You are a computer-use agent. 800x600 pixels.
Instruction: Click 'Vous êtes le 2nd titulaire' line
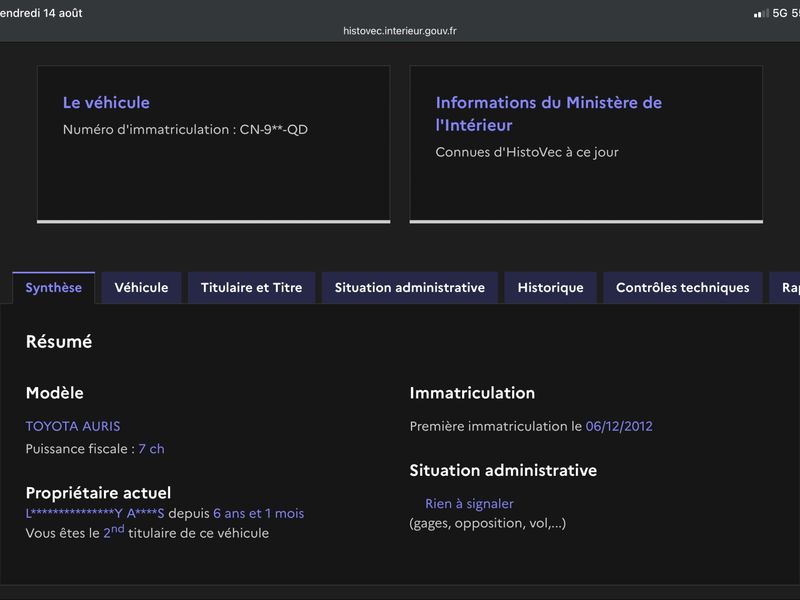click(147, 532)
